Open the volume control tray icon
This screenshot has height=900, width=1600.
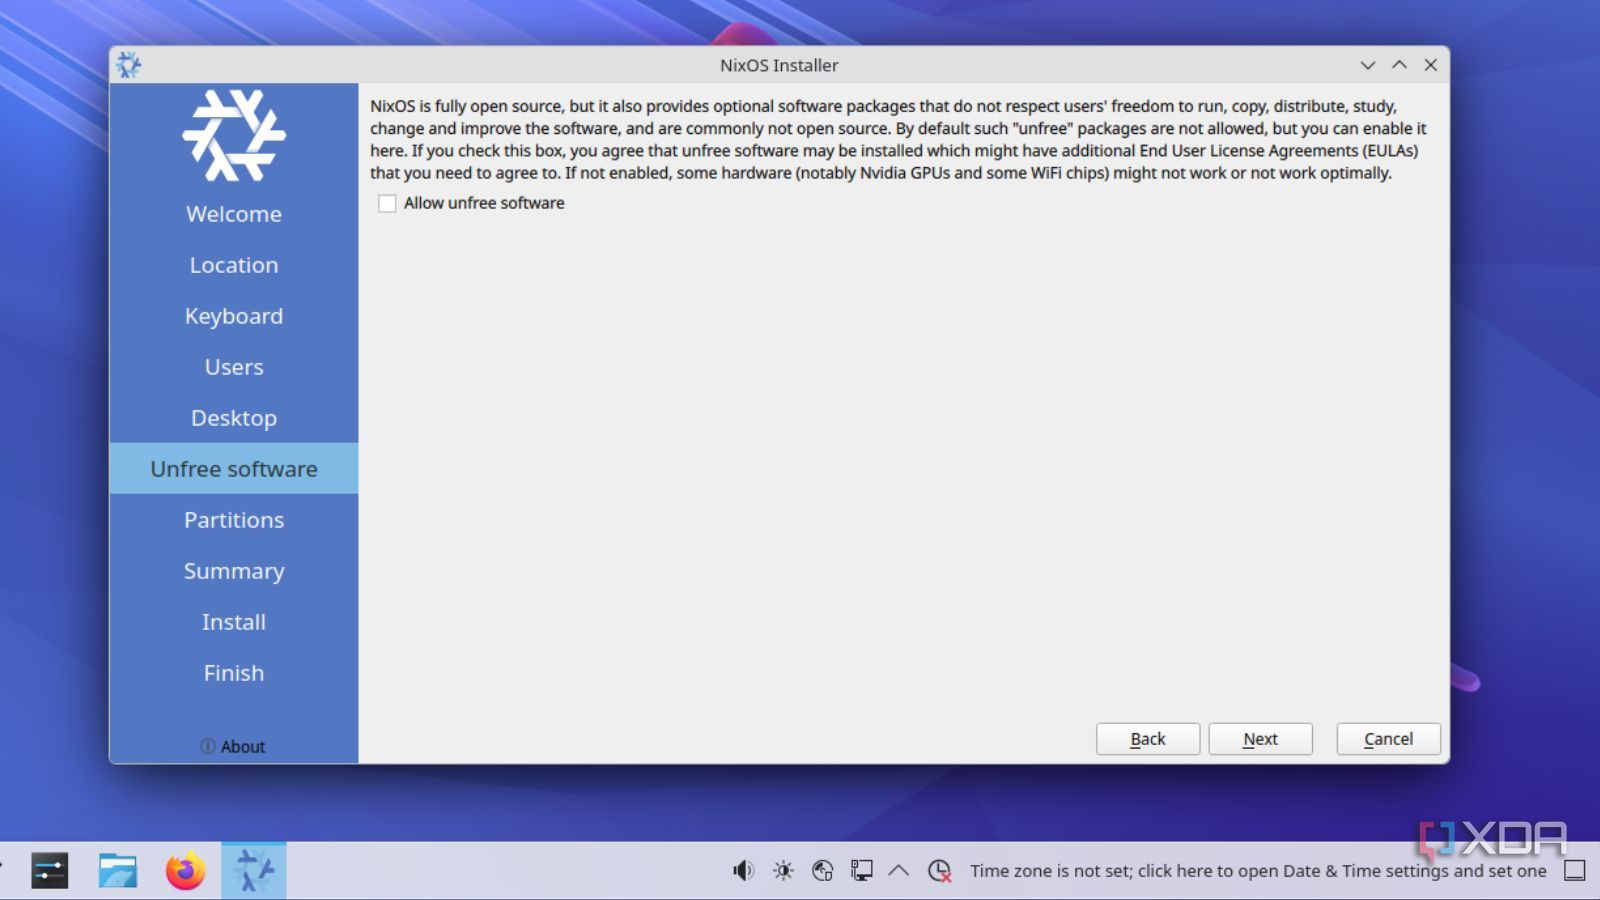743,871
